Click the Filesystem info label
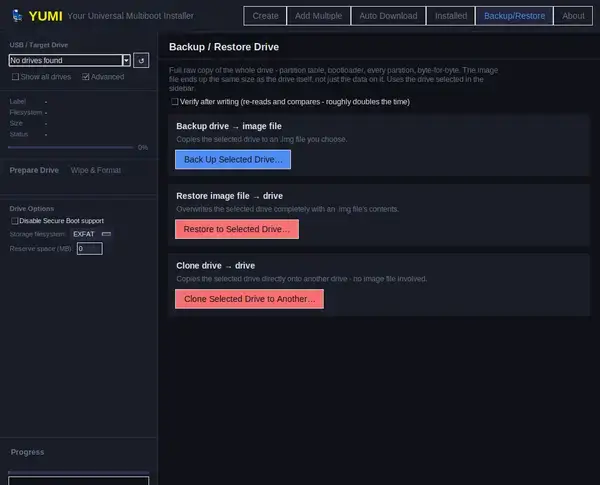This screenshot has height=485, width=600. pos(26,113)
